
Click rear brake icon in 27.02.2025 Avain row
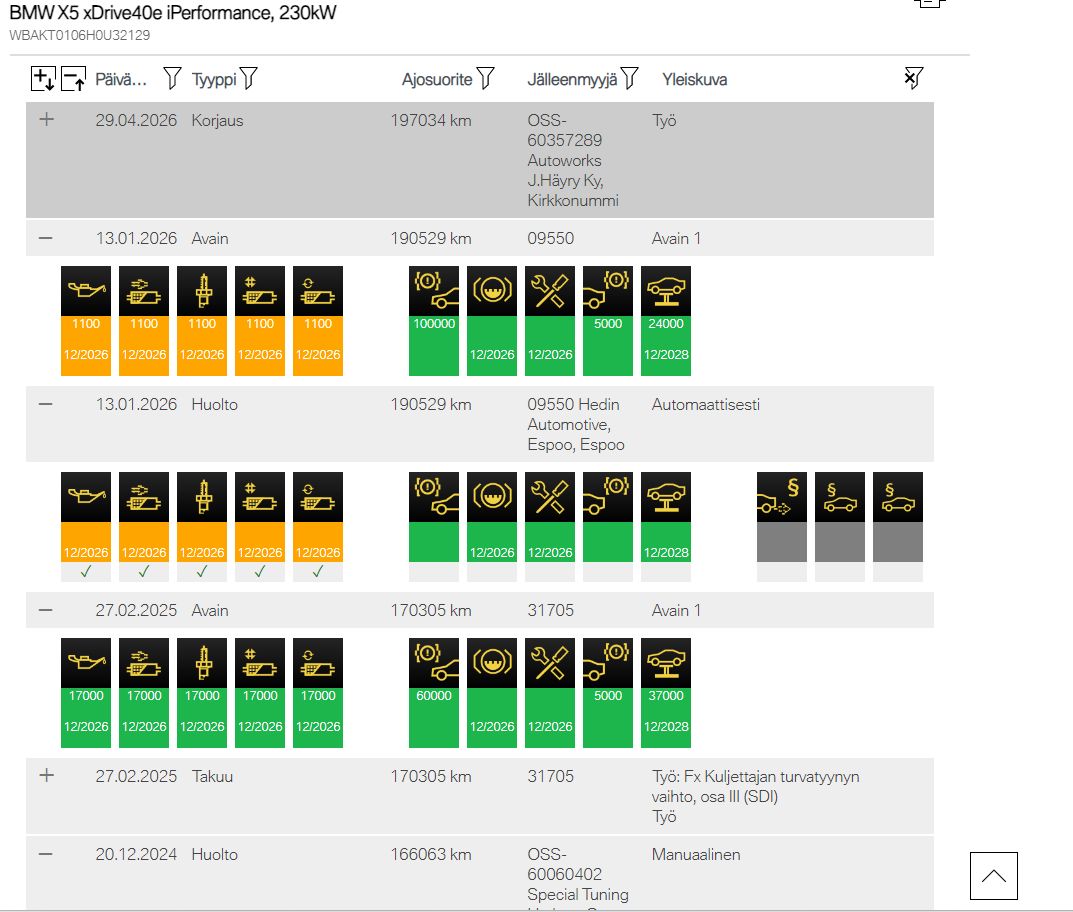608,663
